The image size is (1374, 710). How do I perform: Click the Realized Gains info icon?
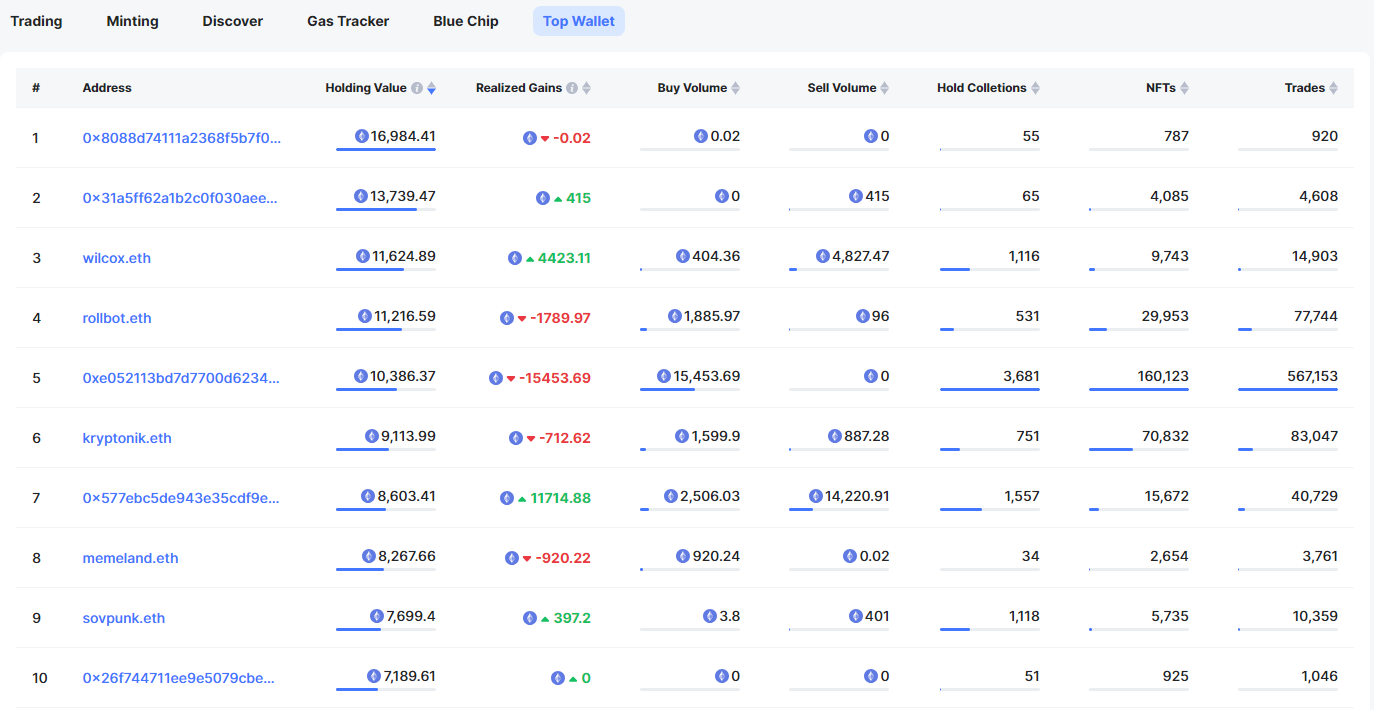tap(572, 88)
